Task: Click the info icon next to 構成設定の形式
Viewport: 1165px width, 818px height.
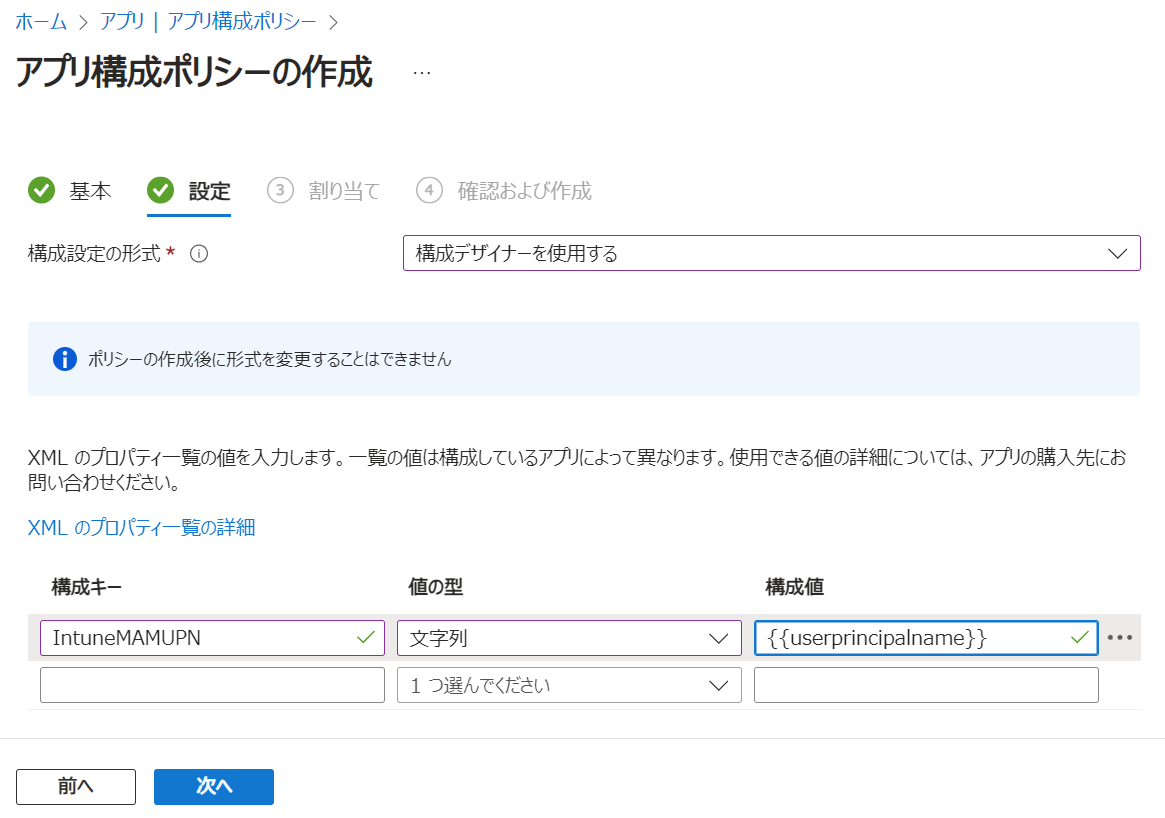Action: pos(199,253)
